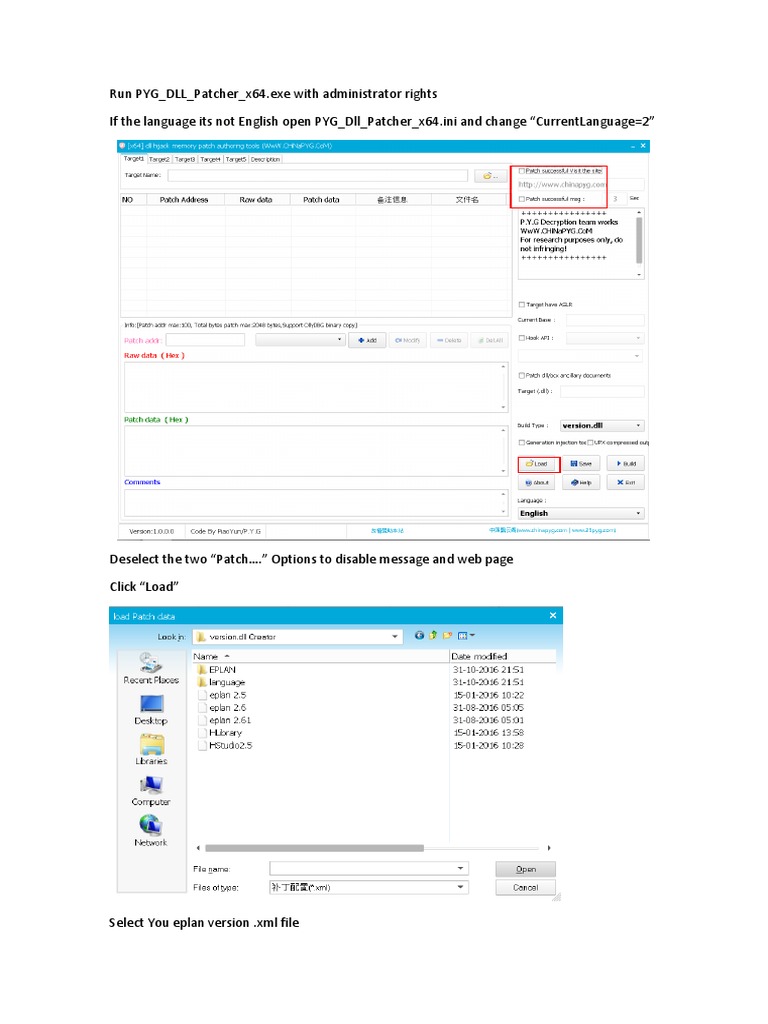Enable 'Target have ASLR' checkbox
768x1024 pixels.
click(522, 304)
